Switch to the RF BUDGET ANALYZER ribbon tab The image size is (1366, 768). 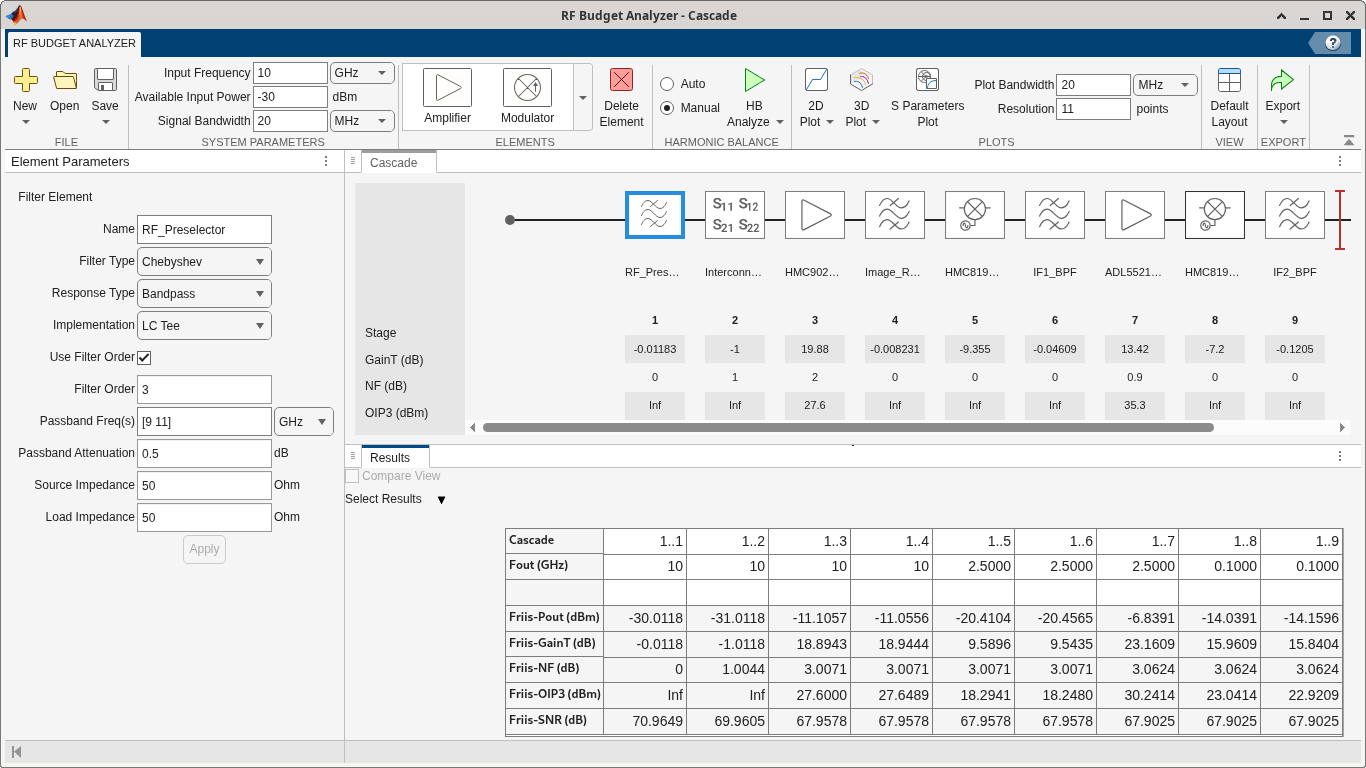click(x=74, y=44)
